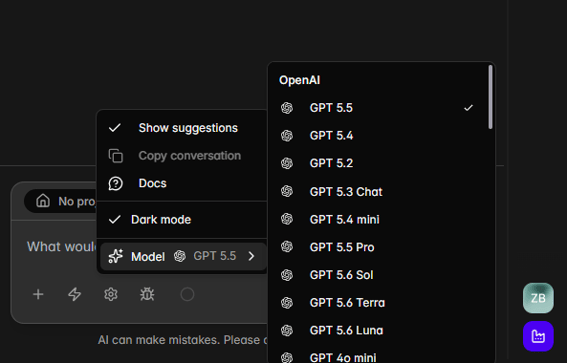Click the circle icon beside the bug
The height and width of the screenshot is (363, 567).
(x=187, y=294)
